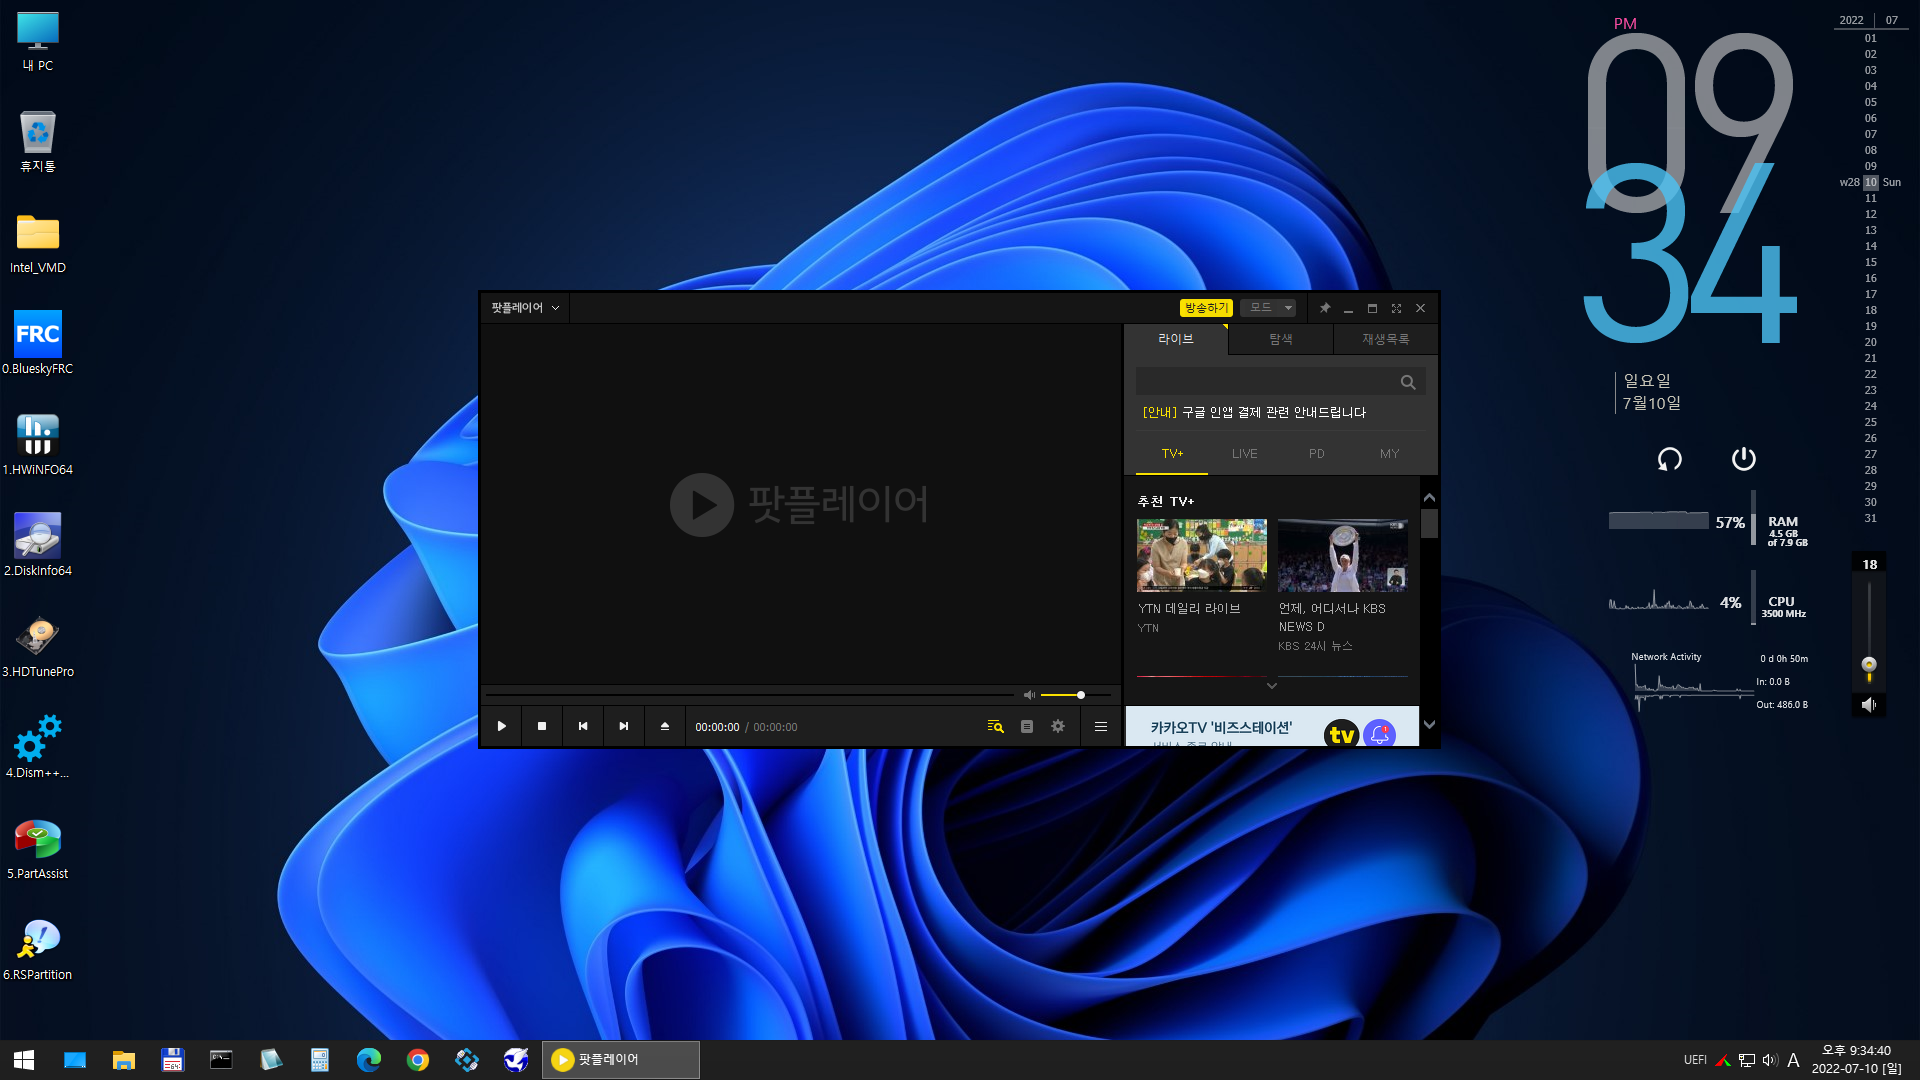Open the 팟플레이어 main menu dropdown
The height and width of the screenshot is (1080, 1920).
(525, 308)
